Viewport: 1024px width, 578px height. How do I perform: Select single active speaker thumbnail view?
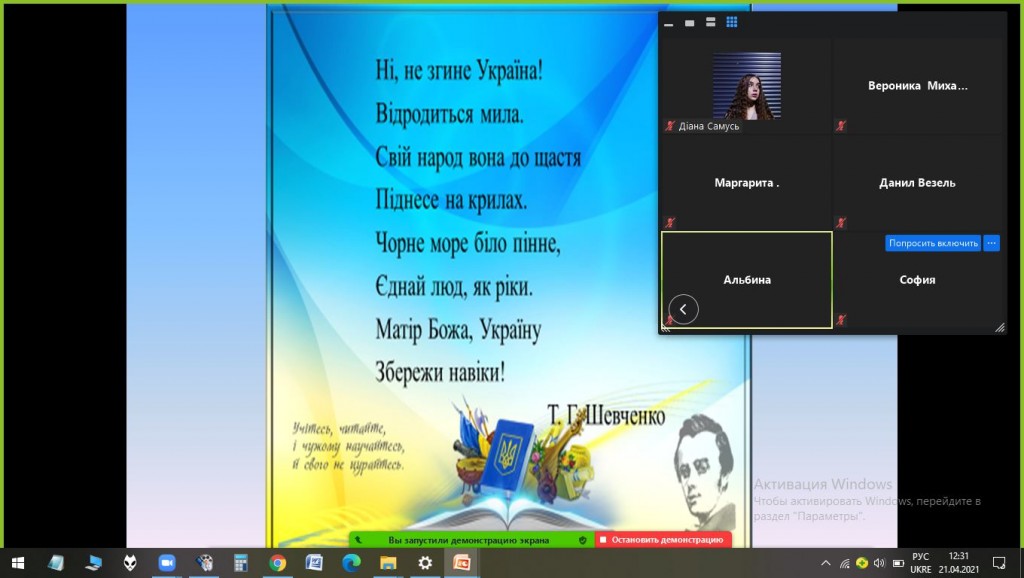click(689, 22)
